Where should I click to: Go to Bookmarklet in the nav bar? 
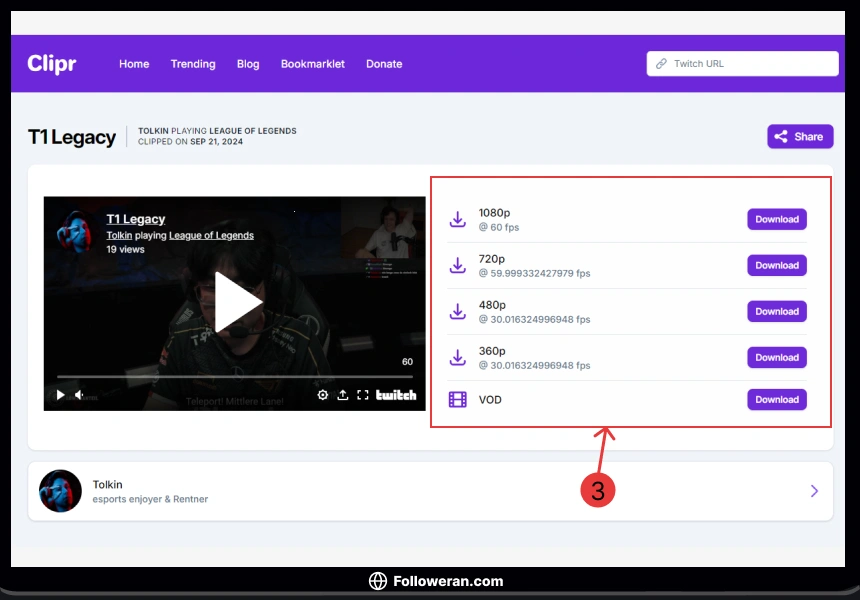312,64
